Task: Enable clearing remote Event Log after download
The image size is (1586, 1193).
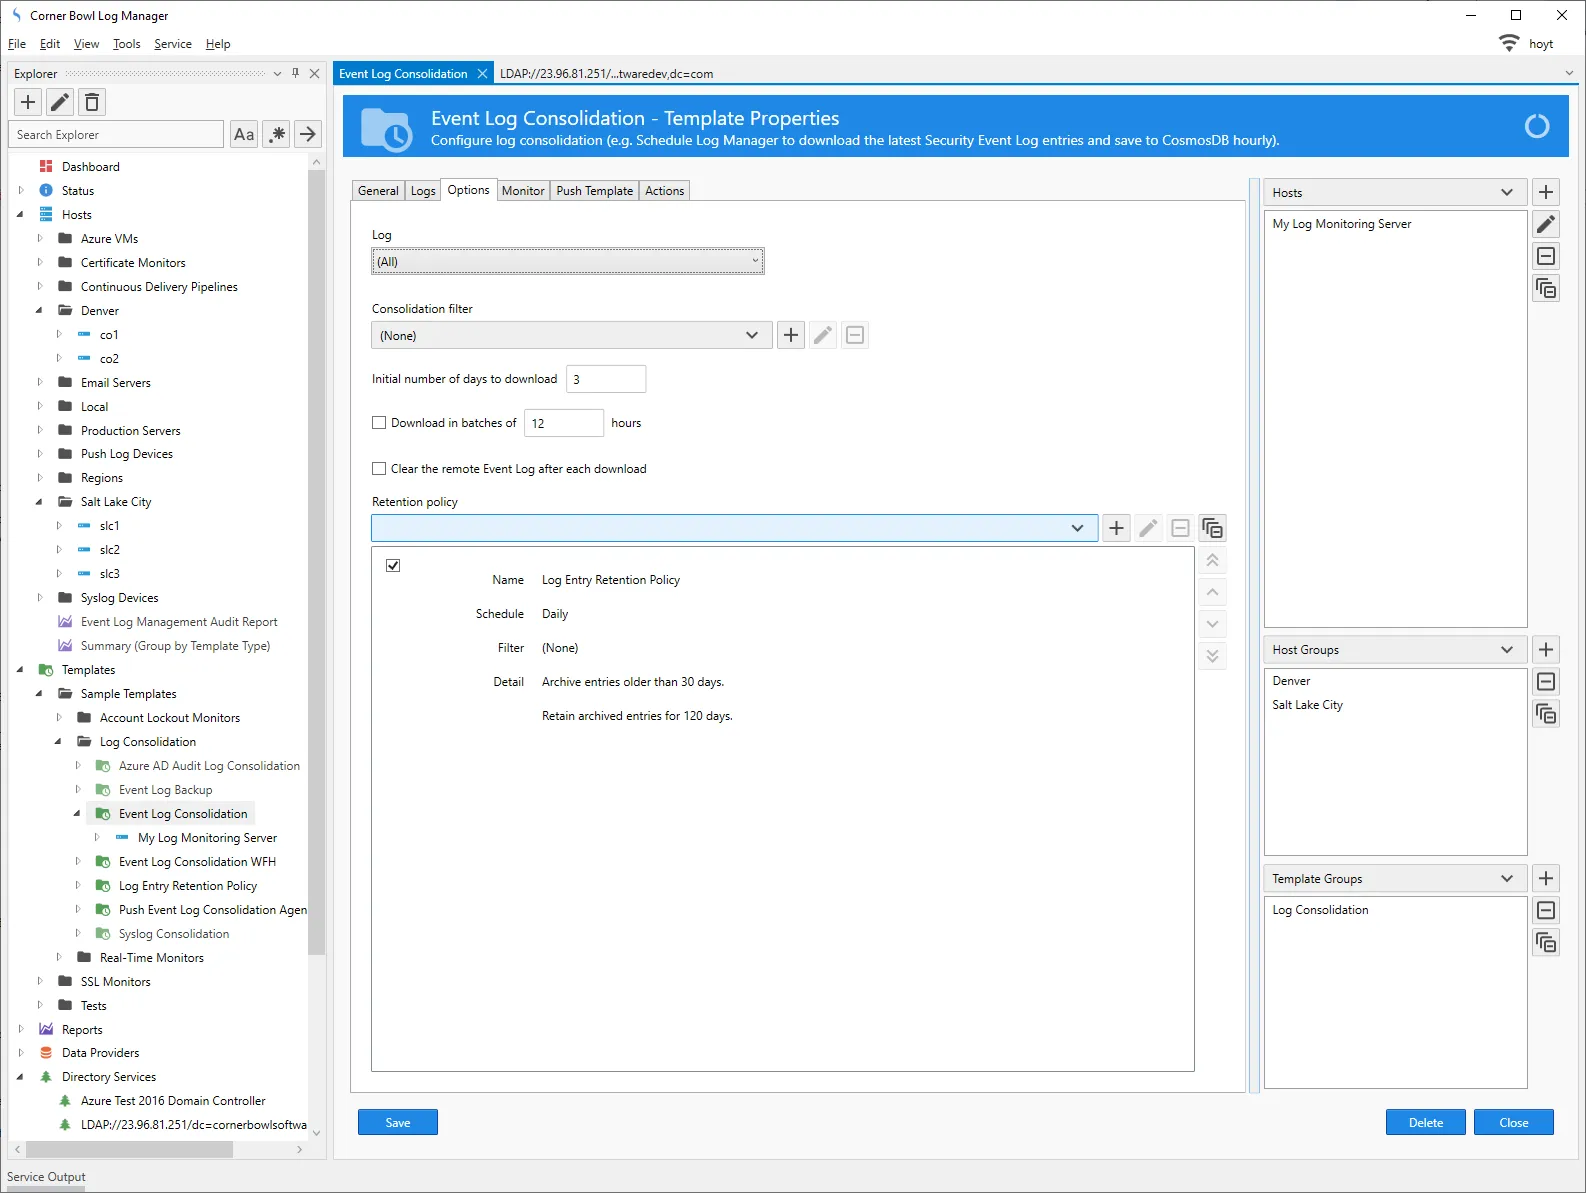Action: 379,469
